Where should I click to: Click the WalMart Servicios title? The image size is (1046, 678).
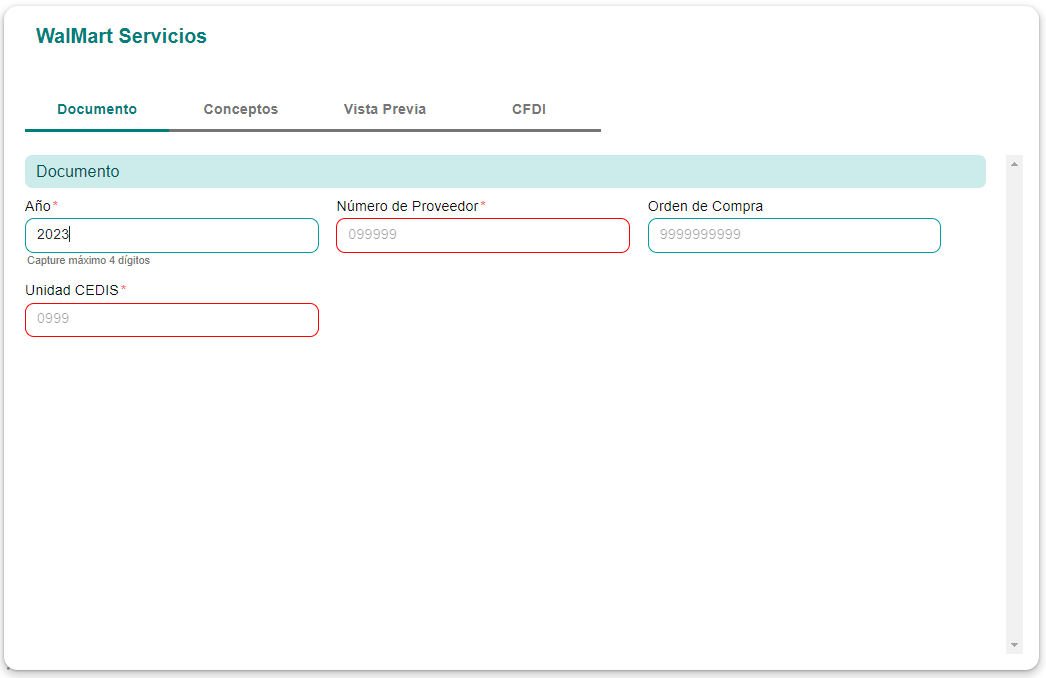point(121,36)
